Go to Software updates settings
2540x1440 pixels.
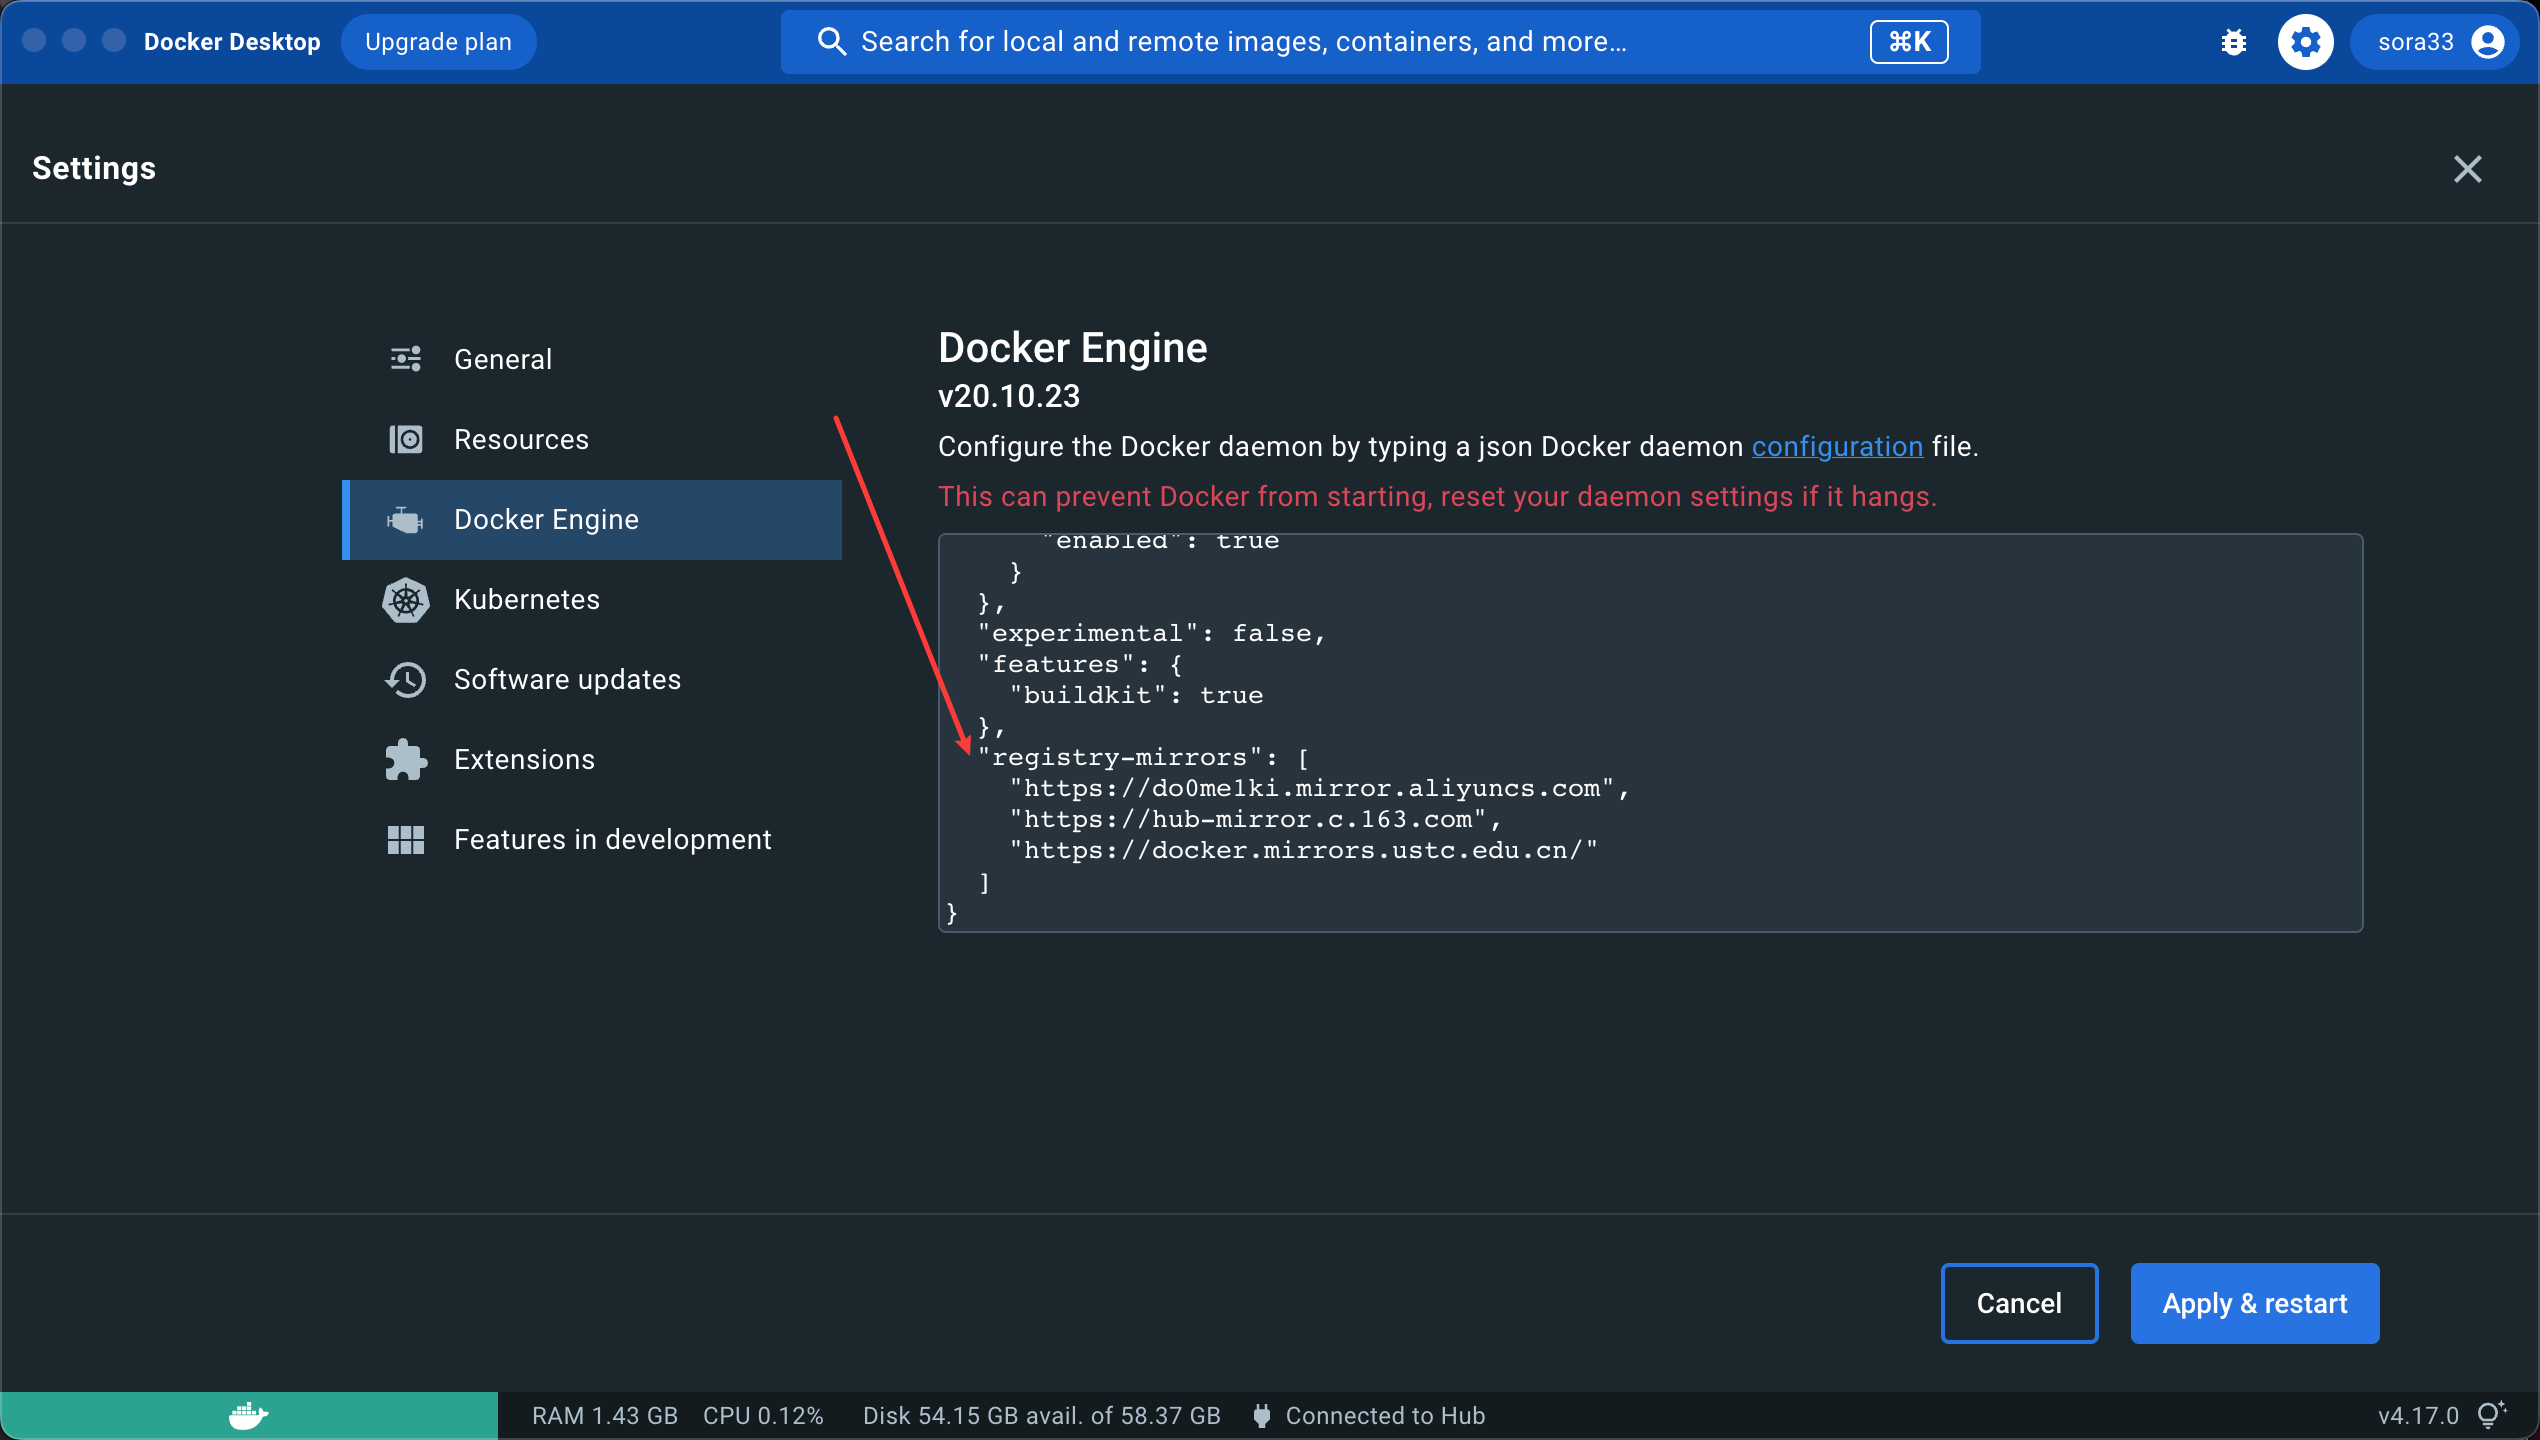point(566,680)
